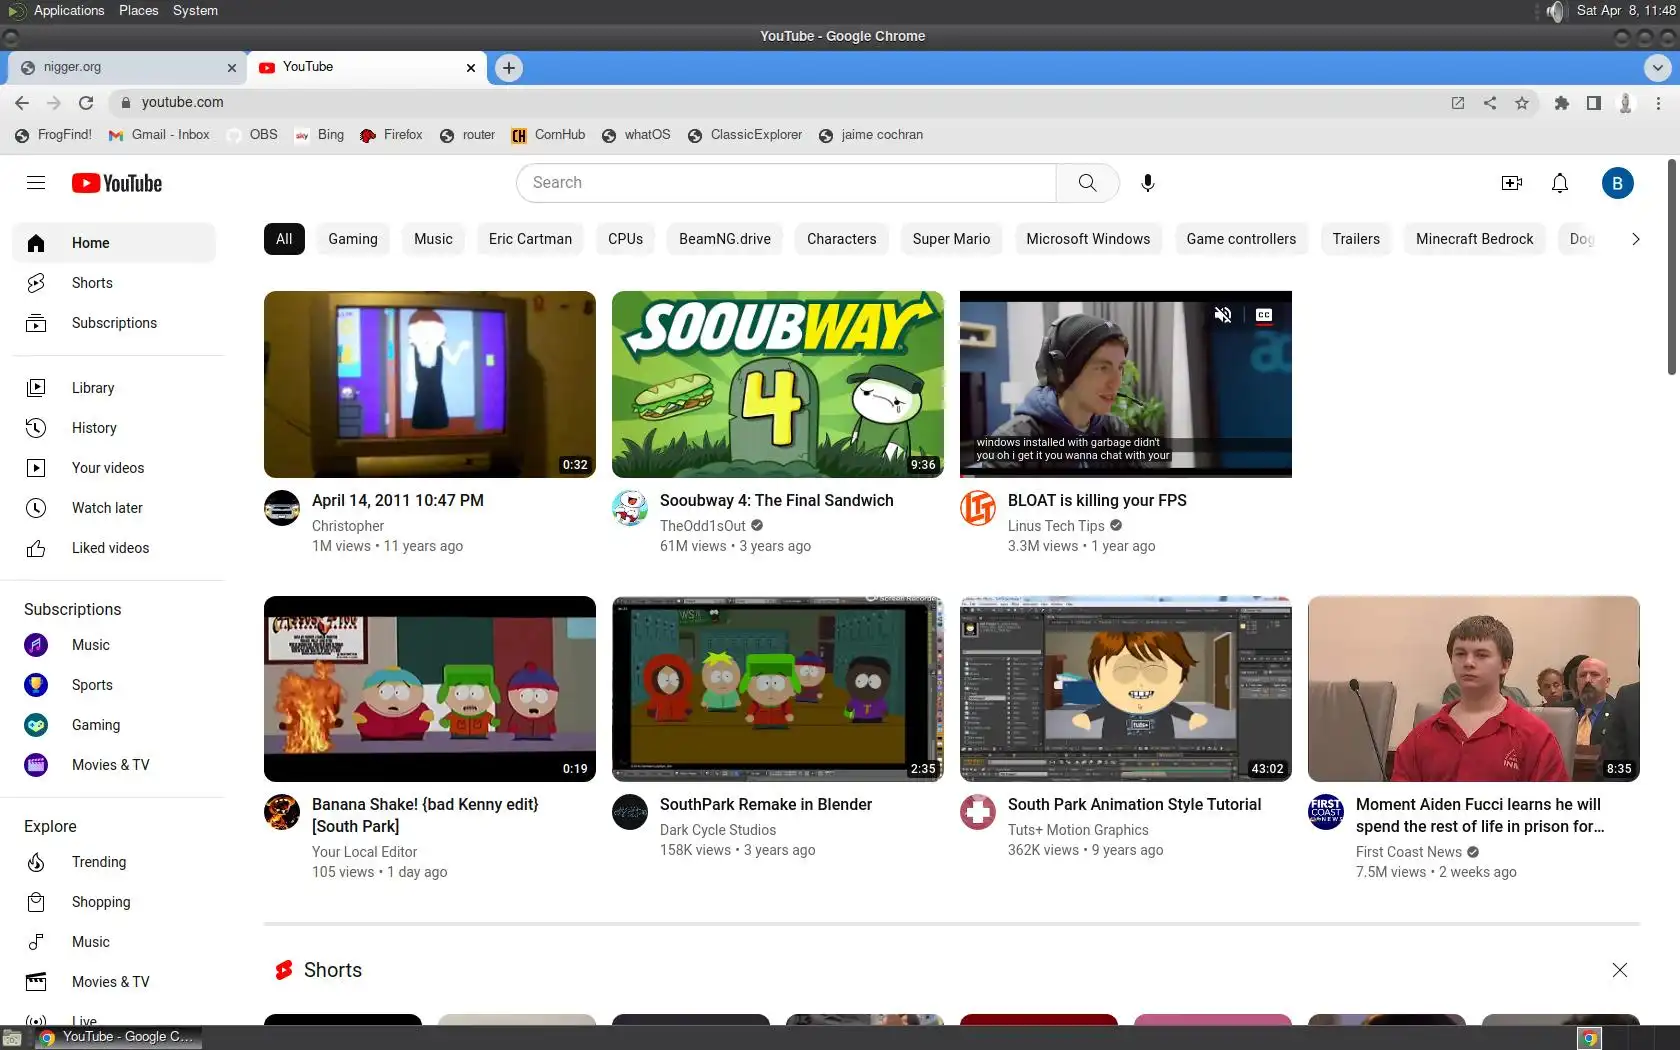The image size is (1680, 1050).
Task: Open the Sports subscription channel
Action: click(x=114, y=685)
